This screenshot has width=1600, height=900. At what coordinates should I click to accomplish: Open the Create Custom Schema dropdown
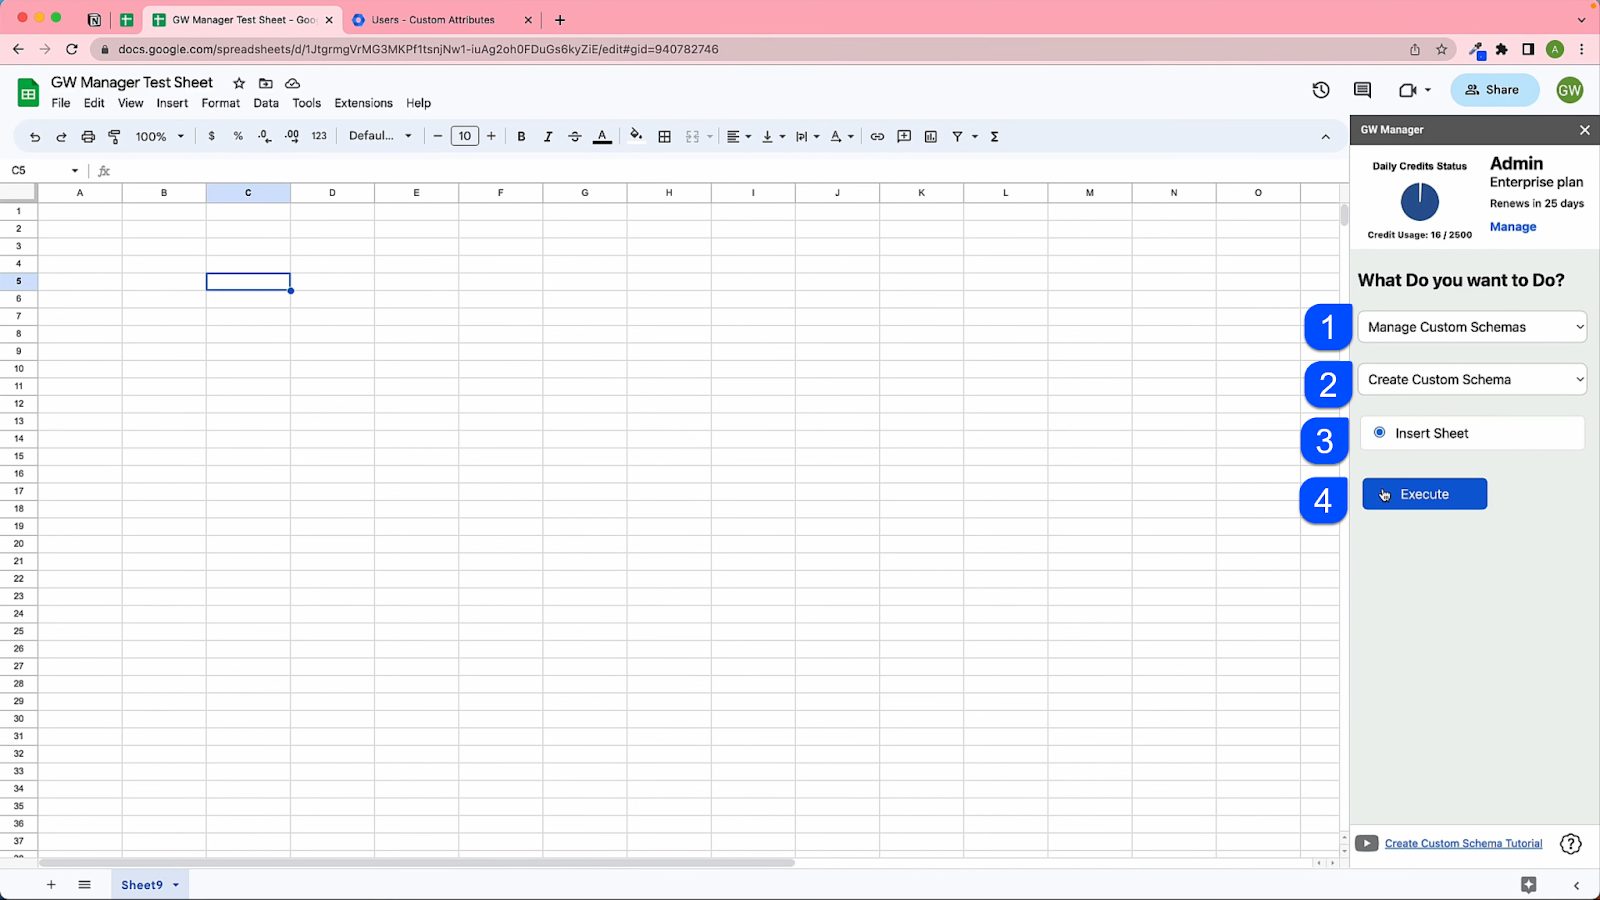point(1472,380)
